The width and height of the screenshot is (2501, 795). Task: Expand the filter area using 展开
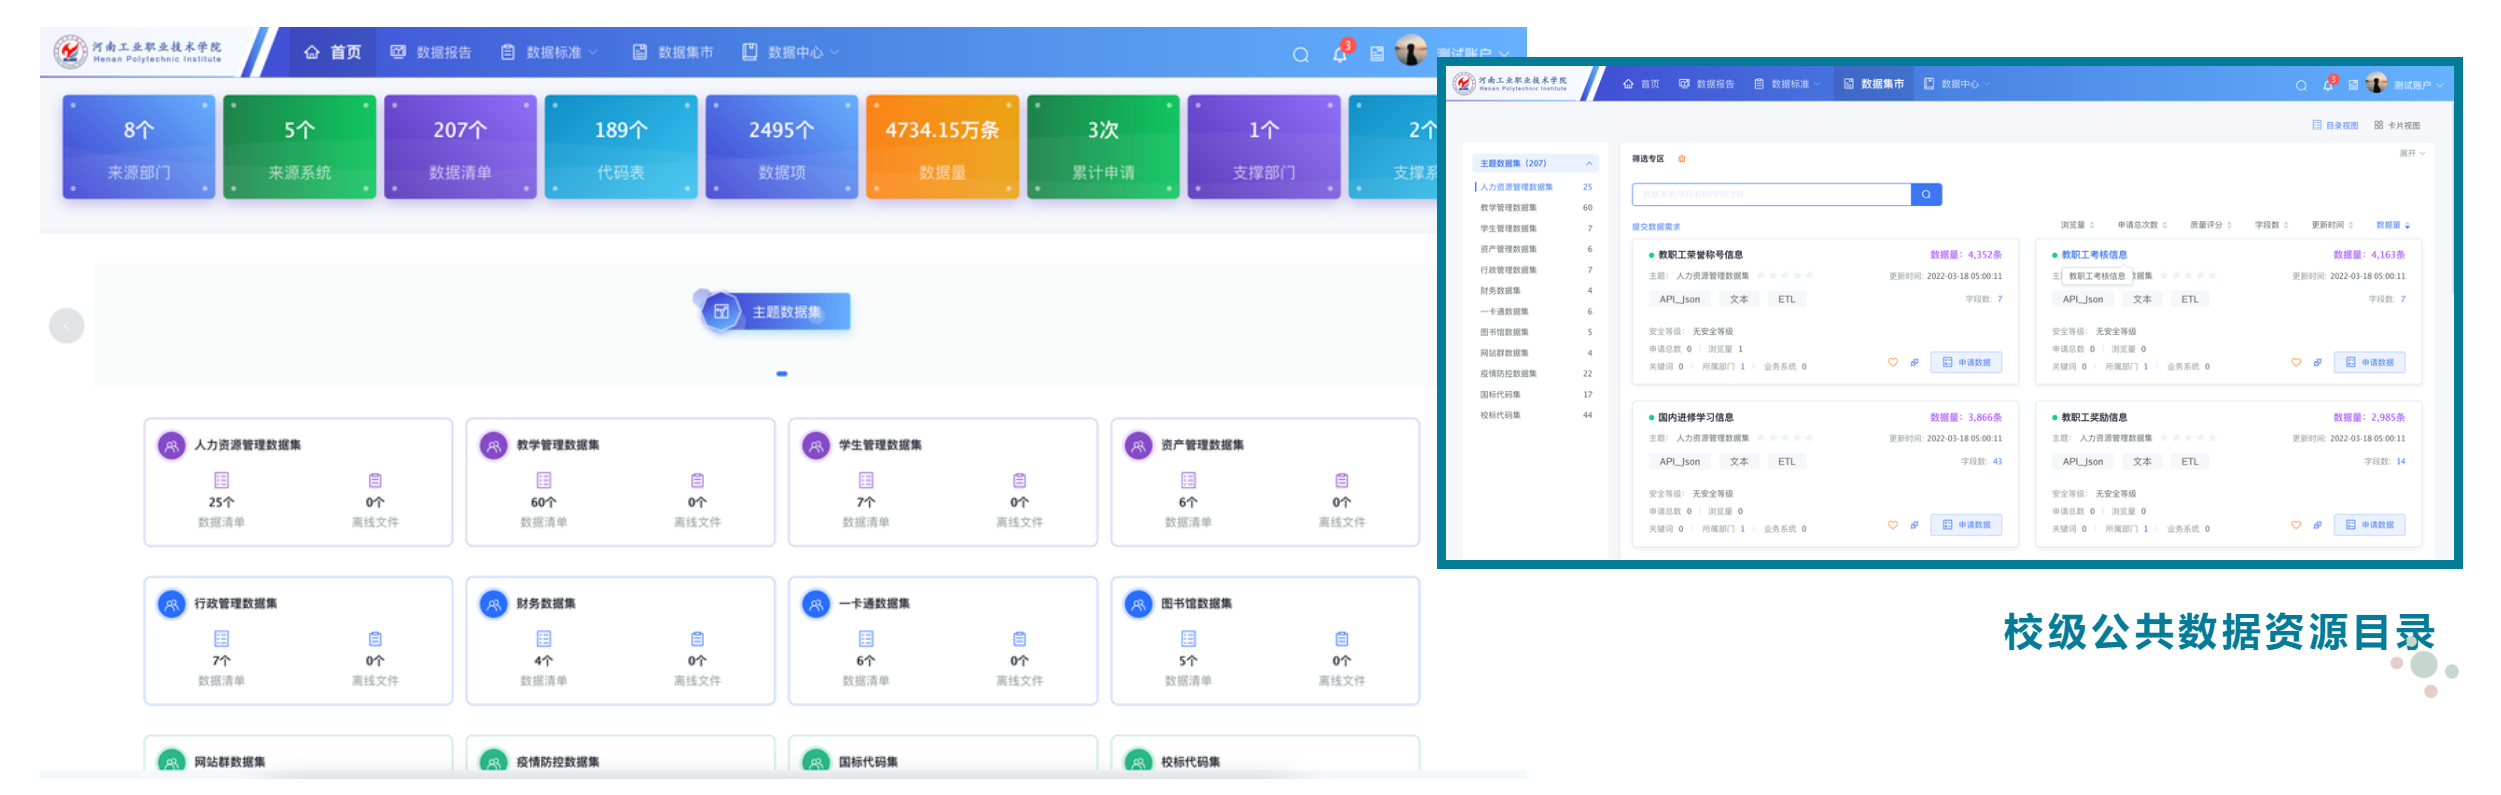click(x=2411, y=154)
